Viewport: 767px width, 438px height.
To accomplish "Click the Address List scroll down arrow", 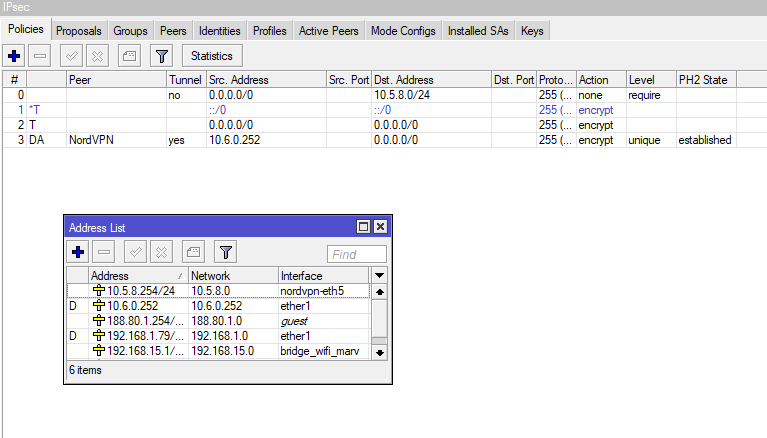I will coord(380,352).
